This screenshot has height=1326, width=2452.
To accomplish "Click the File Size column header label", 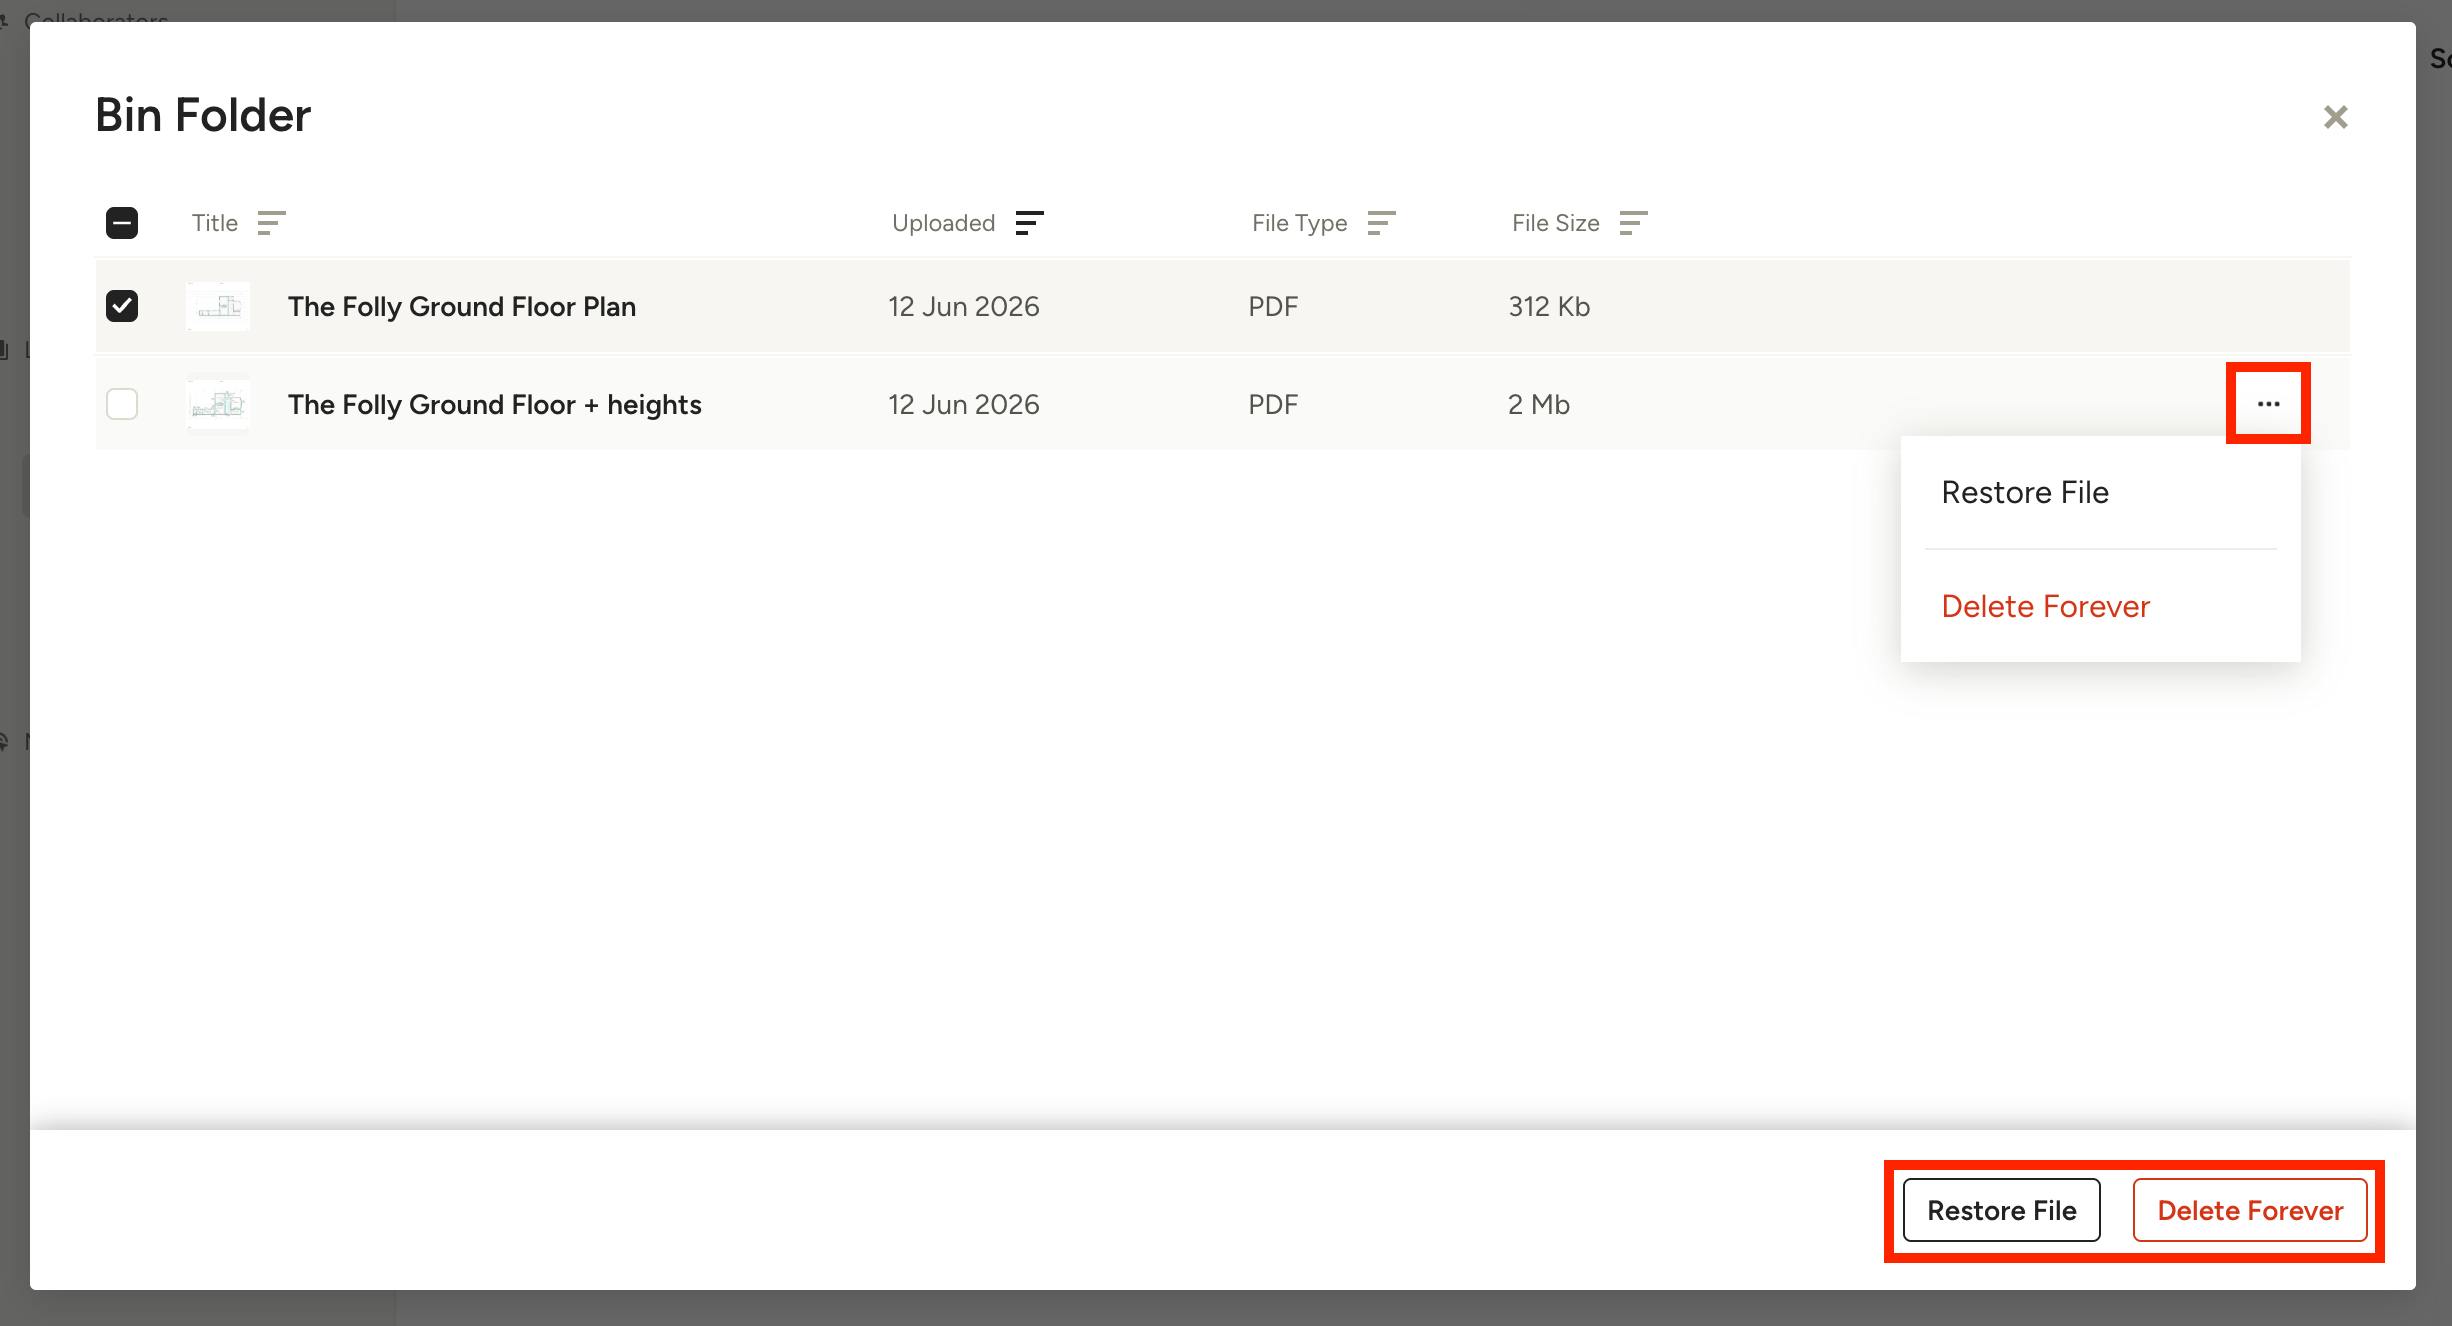I will (x=1555, y=223).
